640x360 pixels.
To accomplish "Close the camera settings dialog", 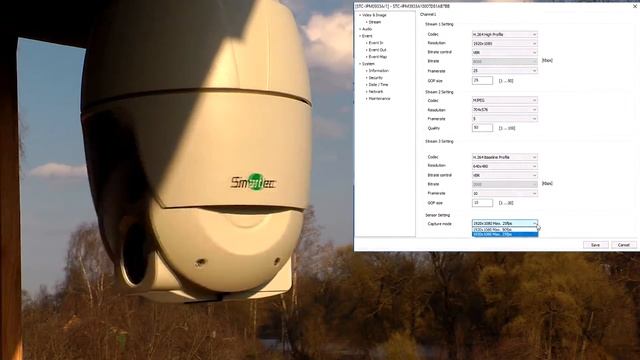I will pyautogui.click(x=635, y=6).
